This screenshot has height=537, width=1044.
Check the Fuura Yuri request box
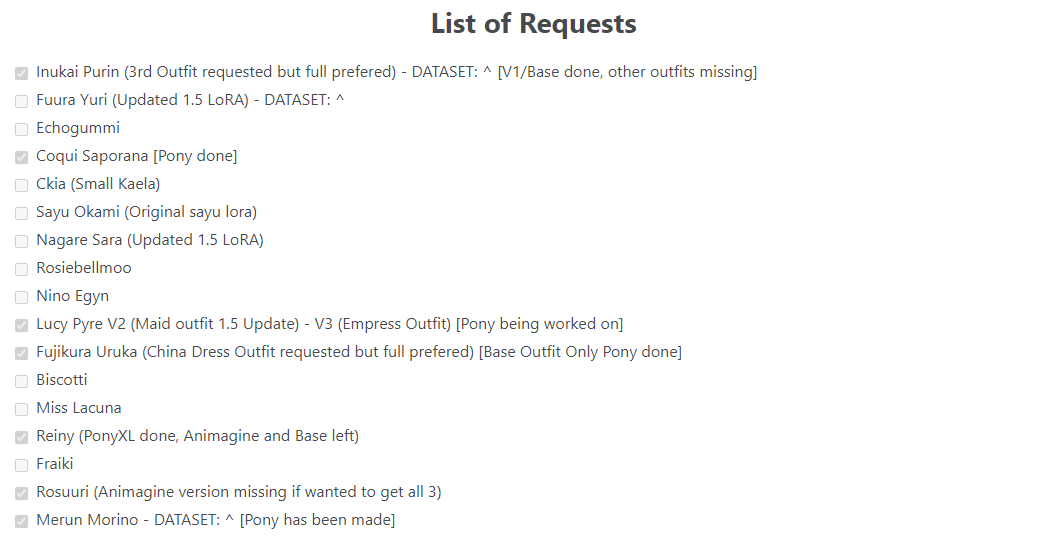pos(21,100)
